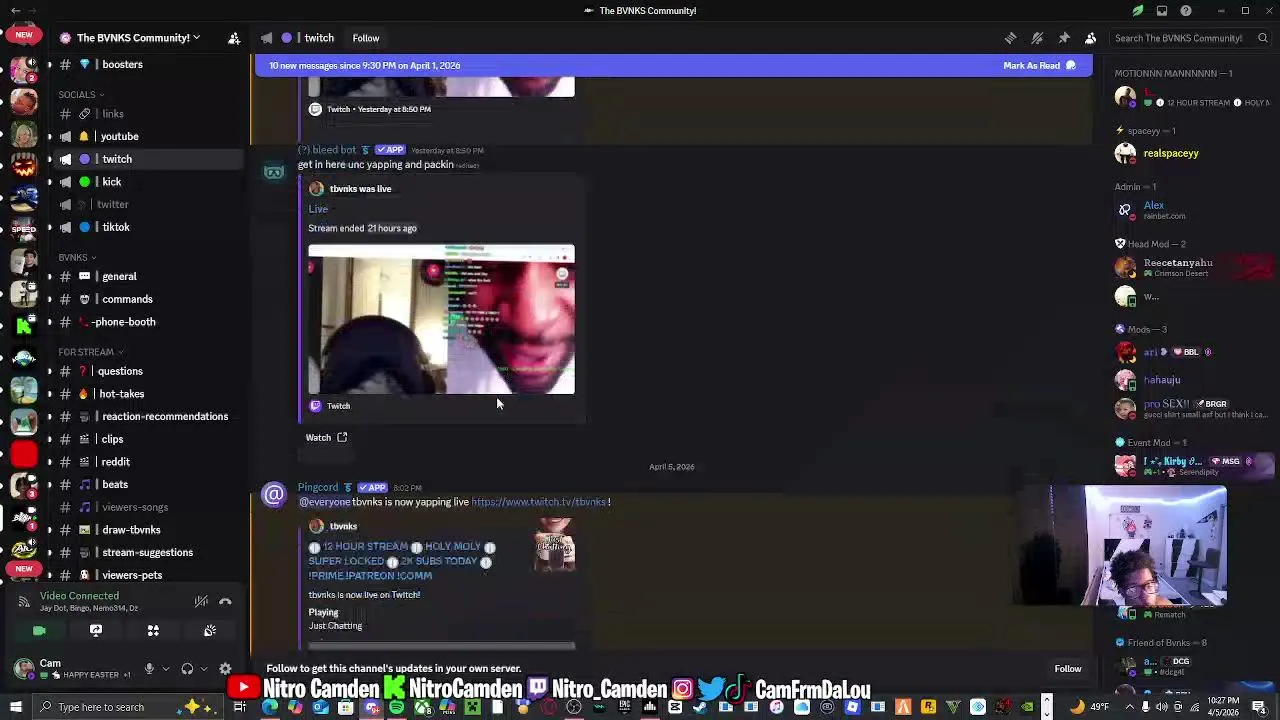Image resolution: width=1280 pixels, height=720 pixels.
Task: Click the bleed bot username
Action: point(327,150)
